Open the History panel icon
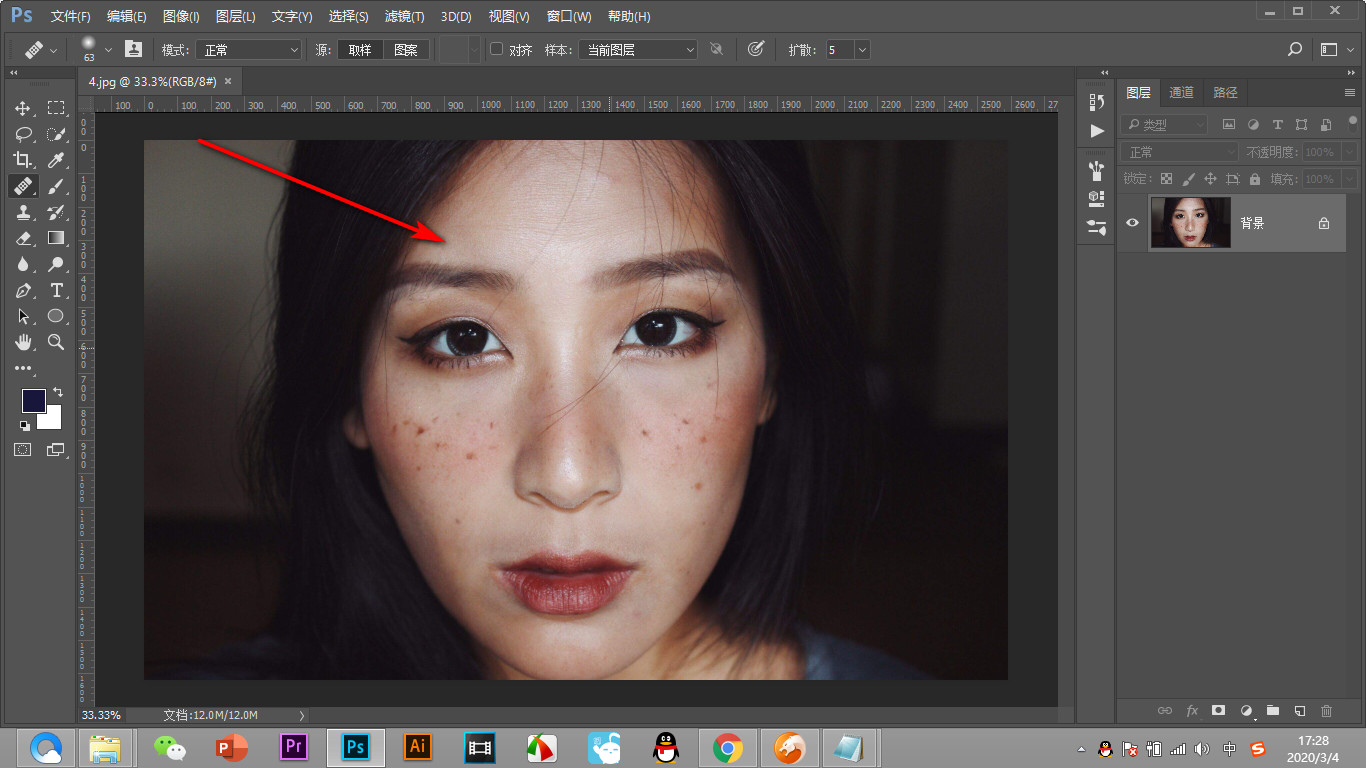Image resolution: width=1366 pixels, height=768 pixels. (x=1097, y=102)
